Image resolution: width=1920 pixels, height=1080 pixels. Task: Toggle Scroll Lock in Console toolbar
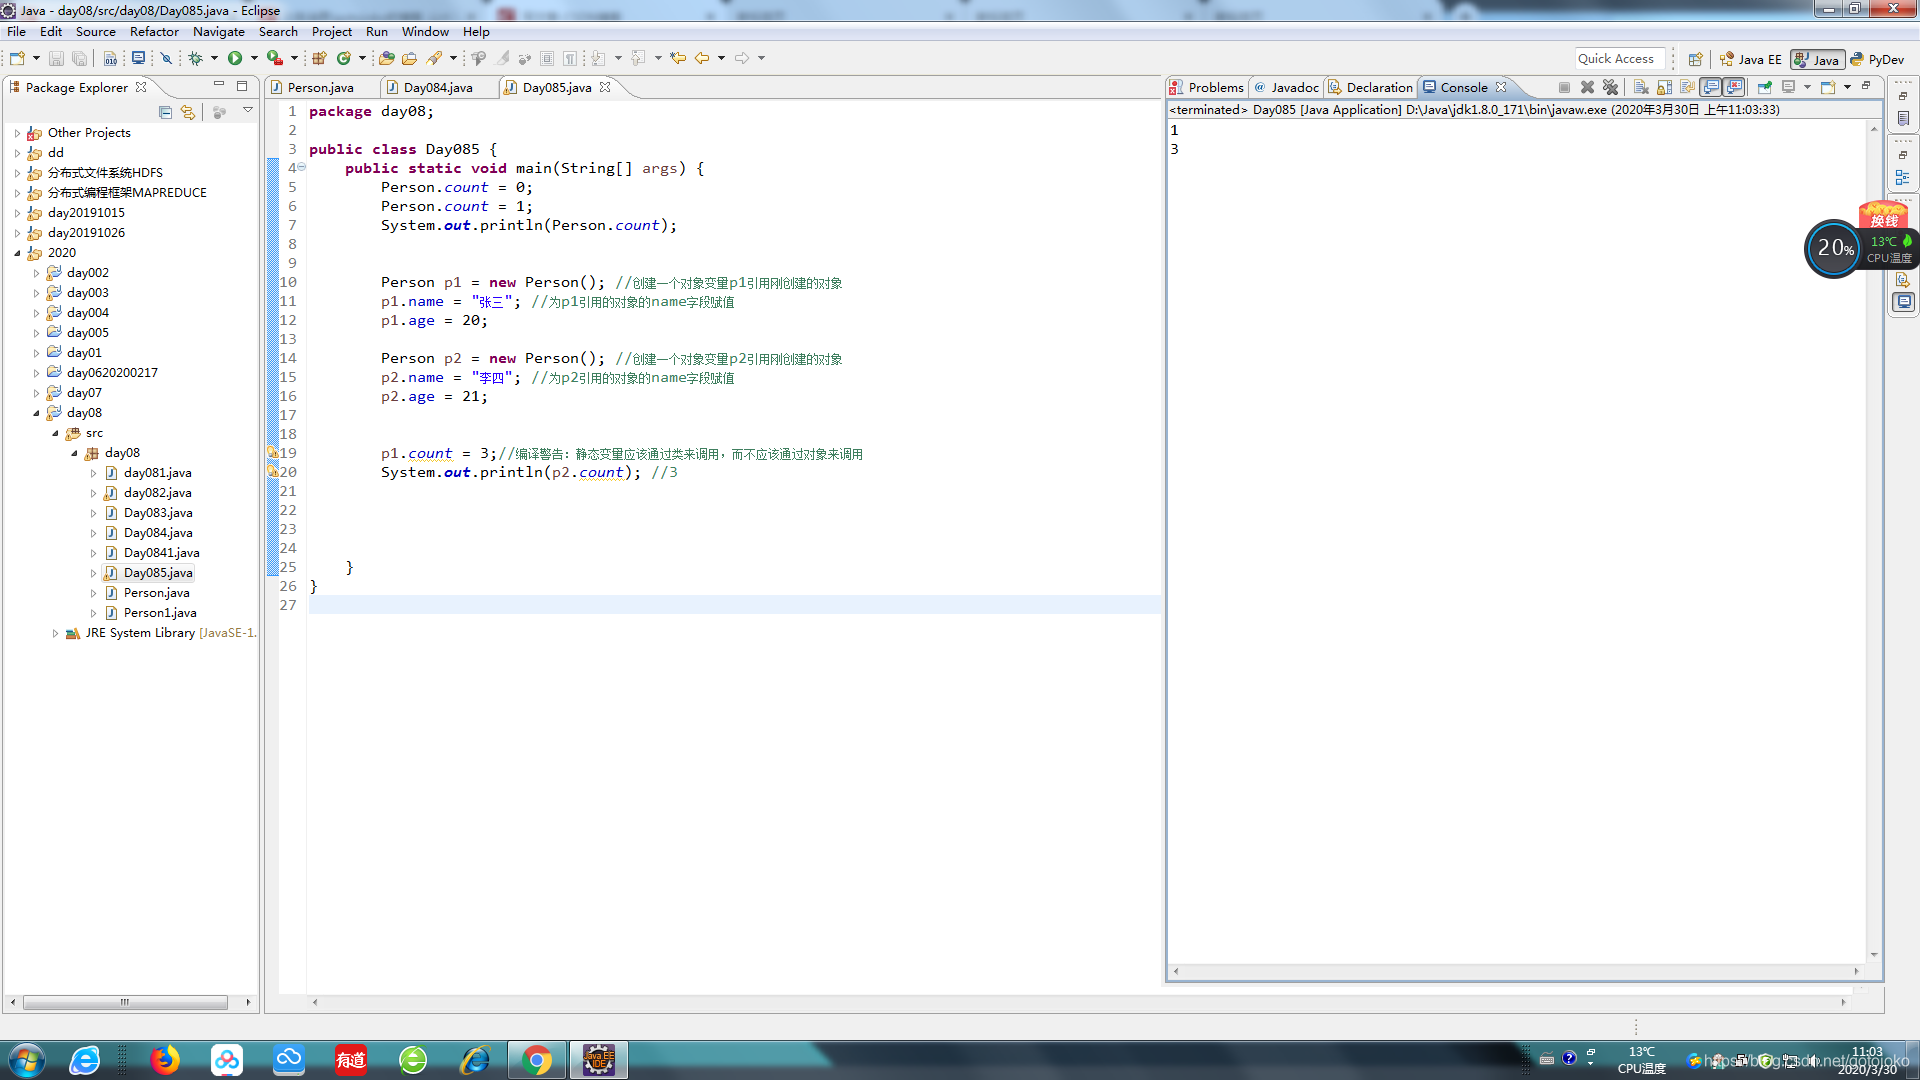[1665, 87]
